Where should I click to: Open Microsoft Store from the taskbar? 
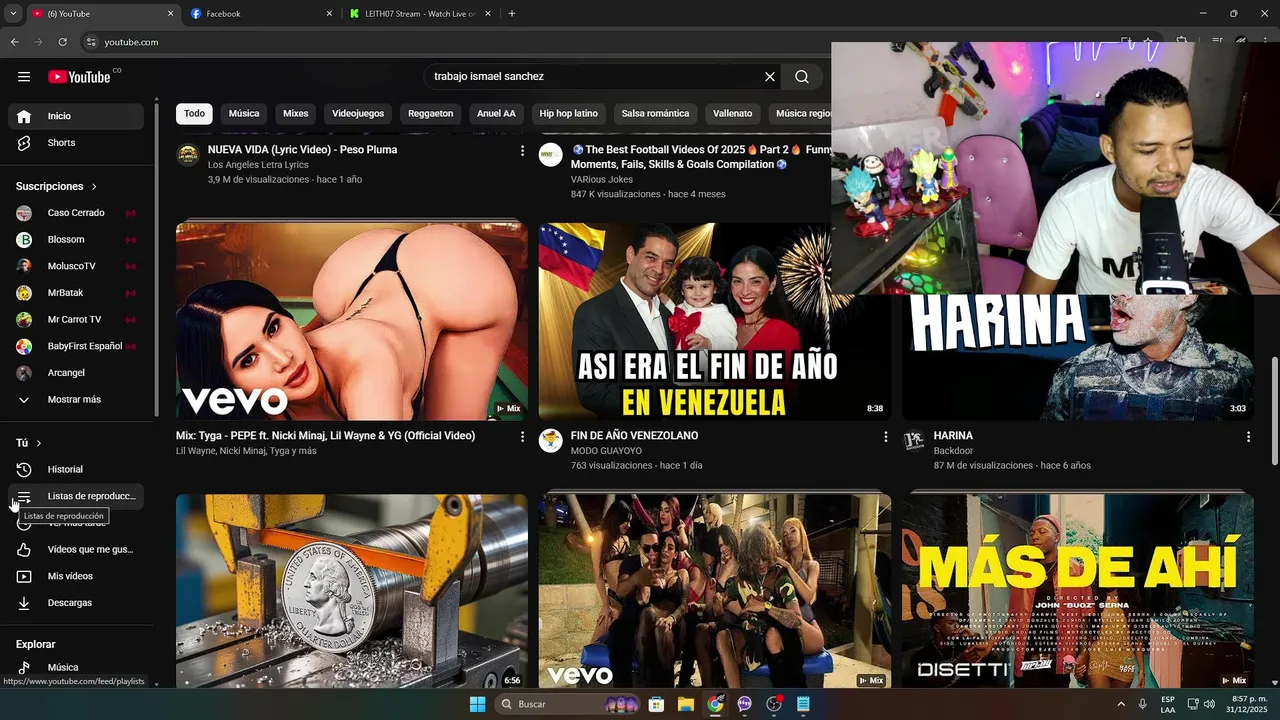(x=656, y=704)
